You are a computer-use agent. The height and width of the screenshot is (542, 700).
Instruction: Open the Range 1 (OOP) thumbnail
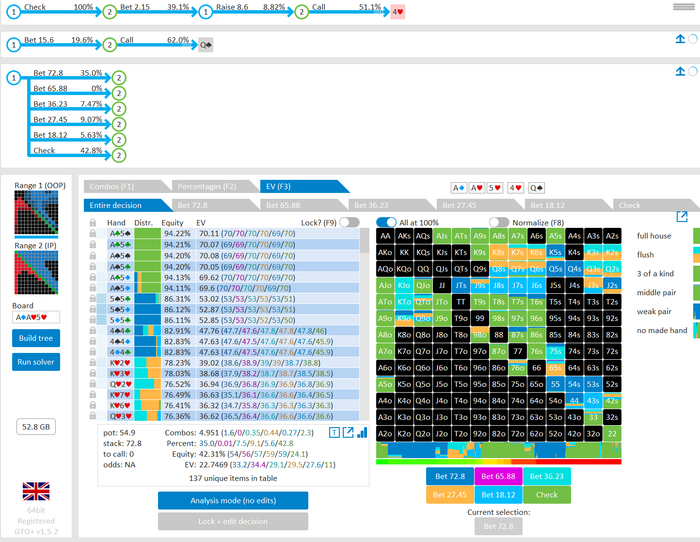point(36,213)
